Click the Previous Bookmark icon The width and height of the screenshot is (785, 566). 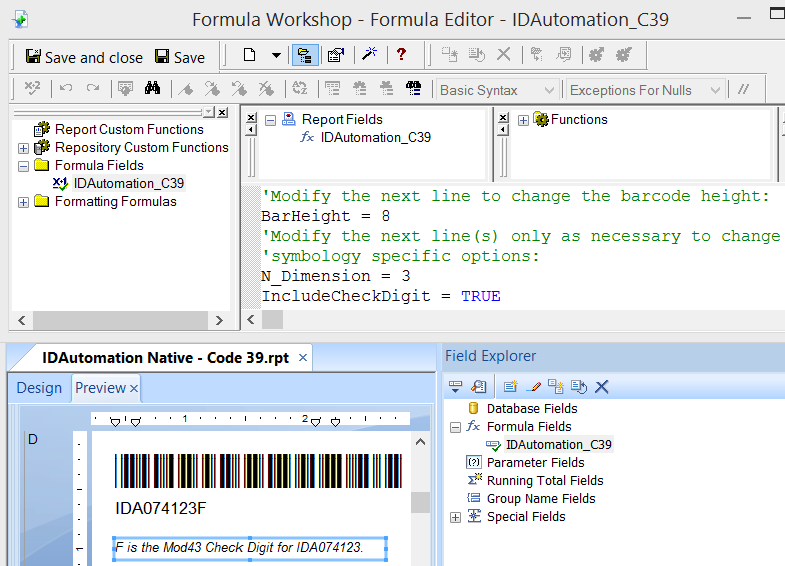point(239,89)
